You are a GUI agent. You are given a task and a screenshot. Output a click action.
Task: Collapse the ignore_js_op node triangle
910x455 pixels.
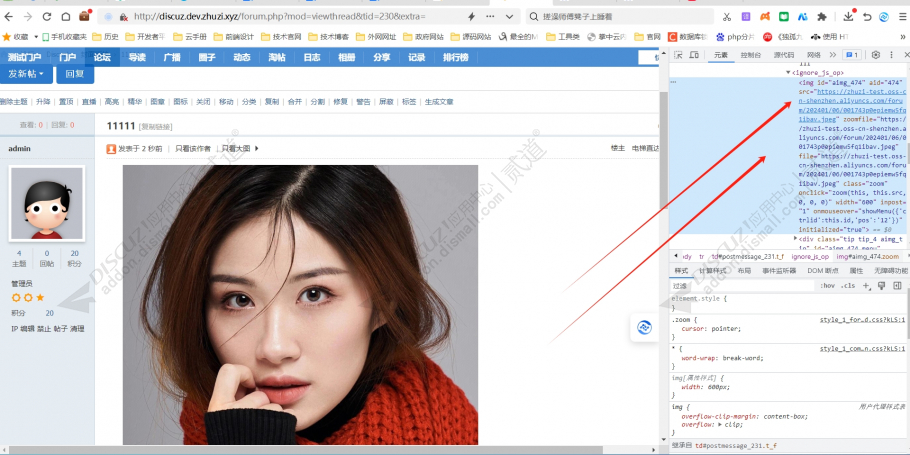coord(788,73)
